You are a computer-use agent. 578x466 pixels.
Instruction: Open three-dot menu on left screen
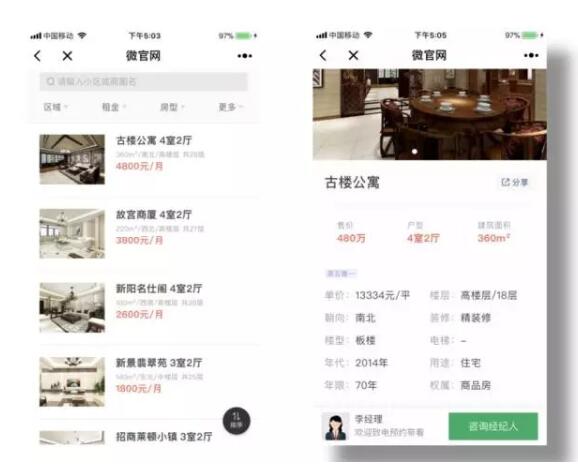[244, 56]
